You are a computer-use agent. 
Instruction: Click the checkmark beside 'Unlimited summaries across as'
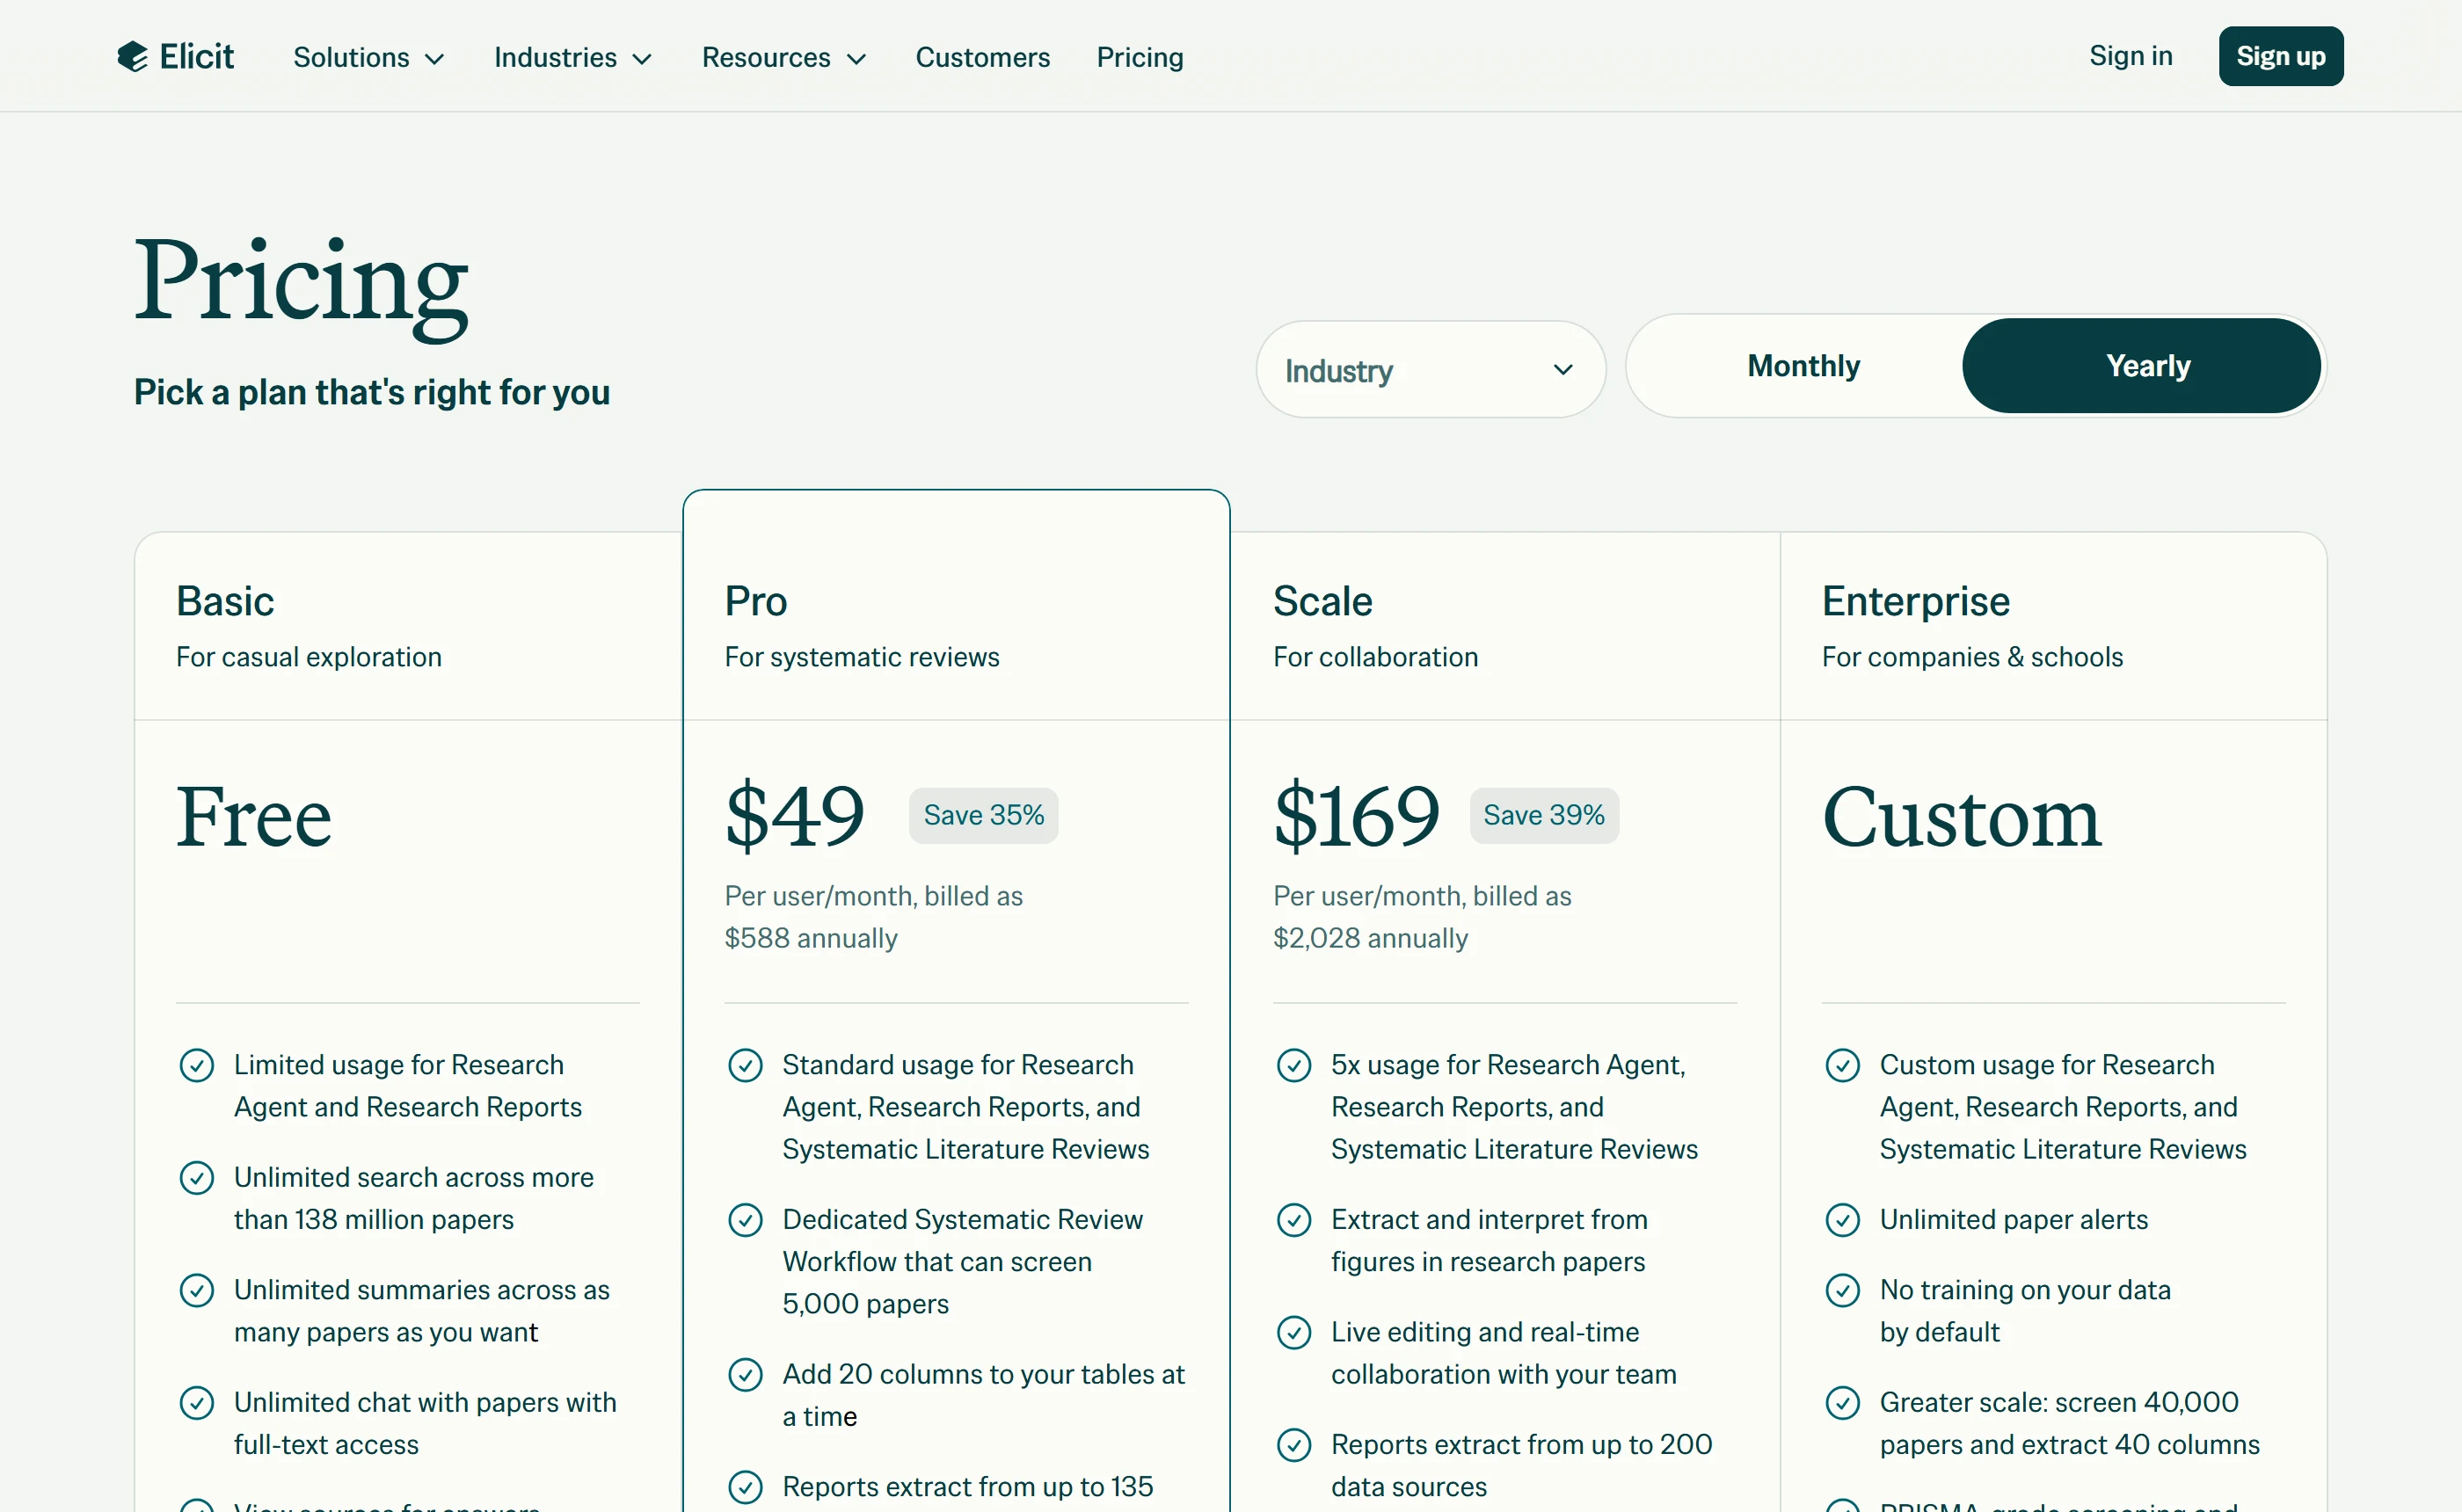196,1290
